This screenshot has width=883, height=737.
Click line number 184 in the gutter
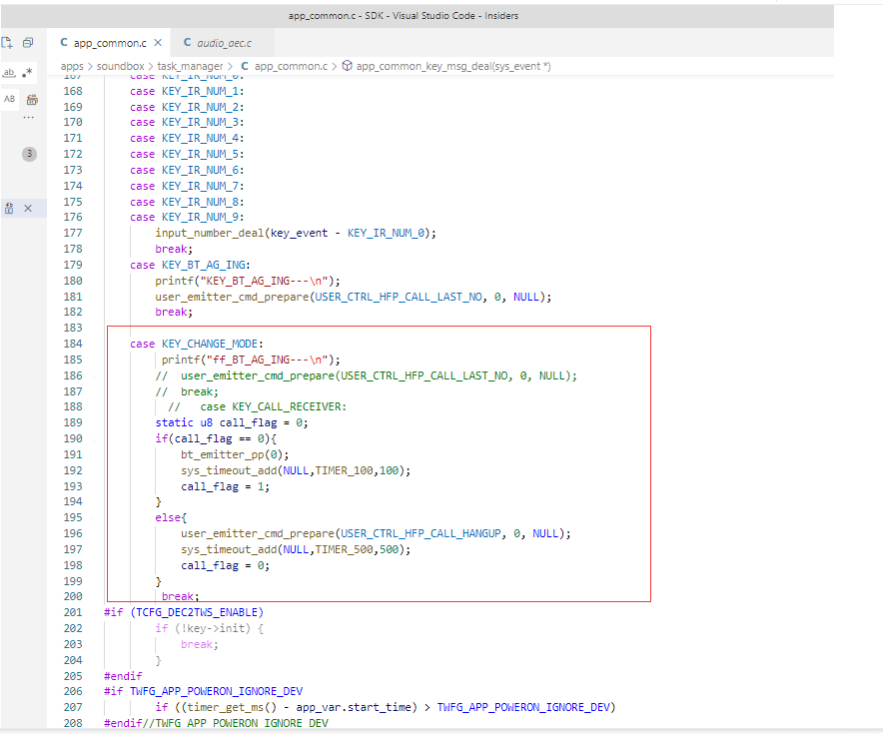(73, 344)
